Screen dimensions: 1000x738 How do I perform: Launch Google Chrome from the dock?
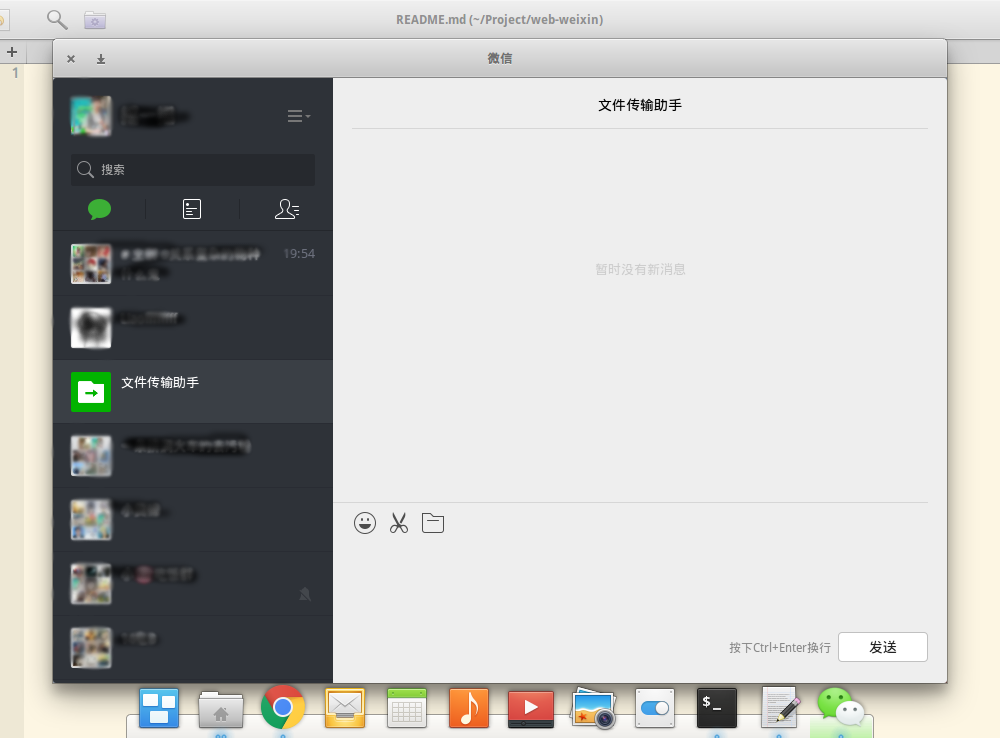(283, 707)
